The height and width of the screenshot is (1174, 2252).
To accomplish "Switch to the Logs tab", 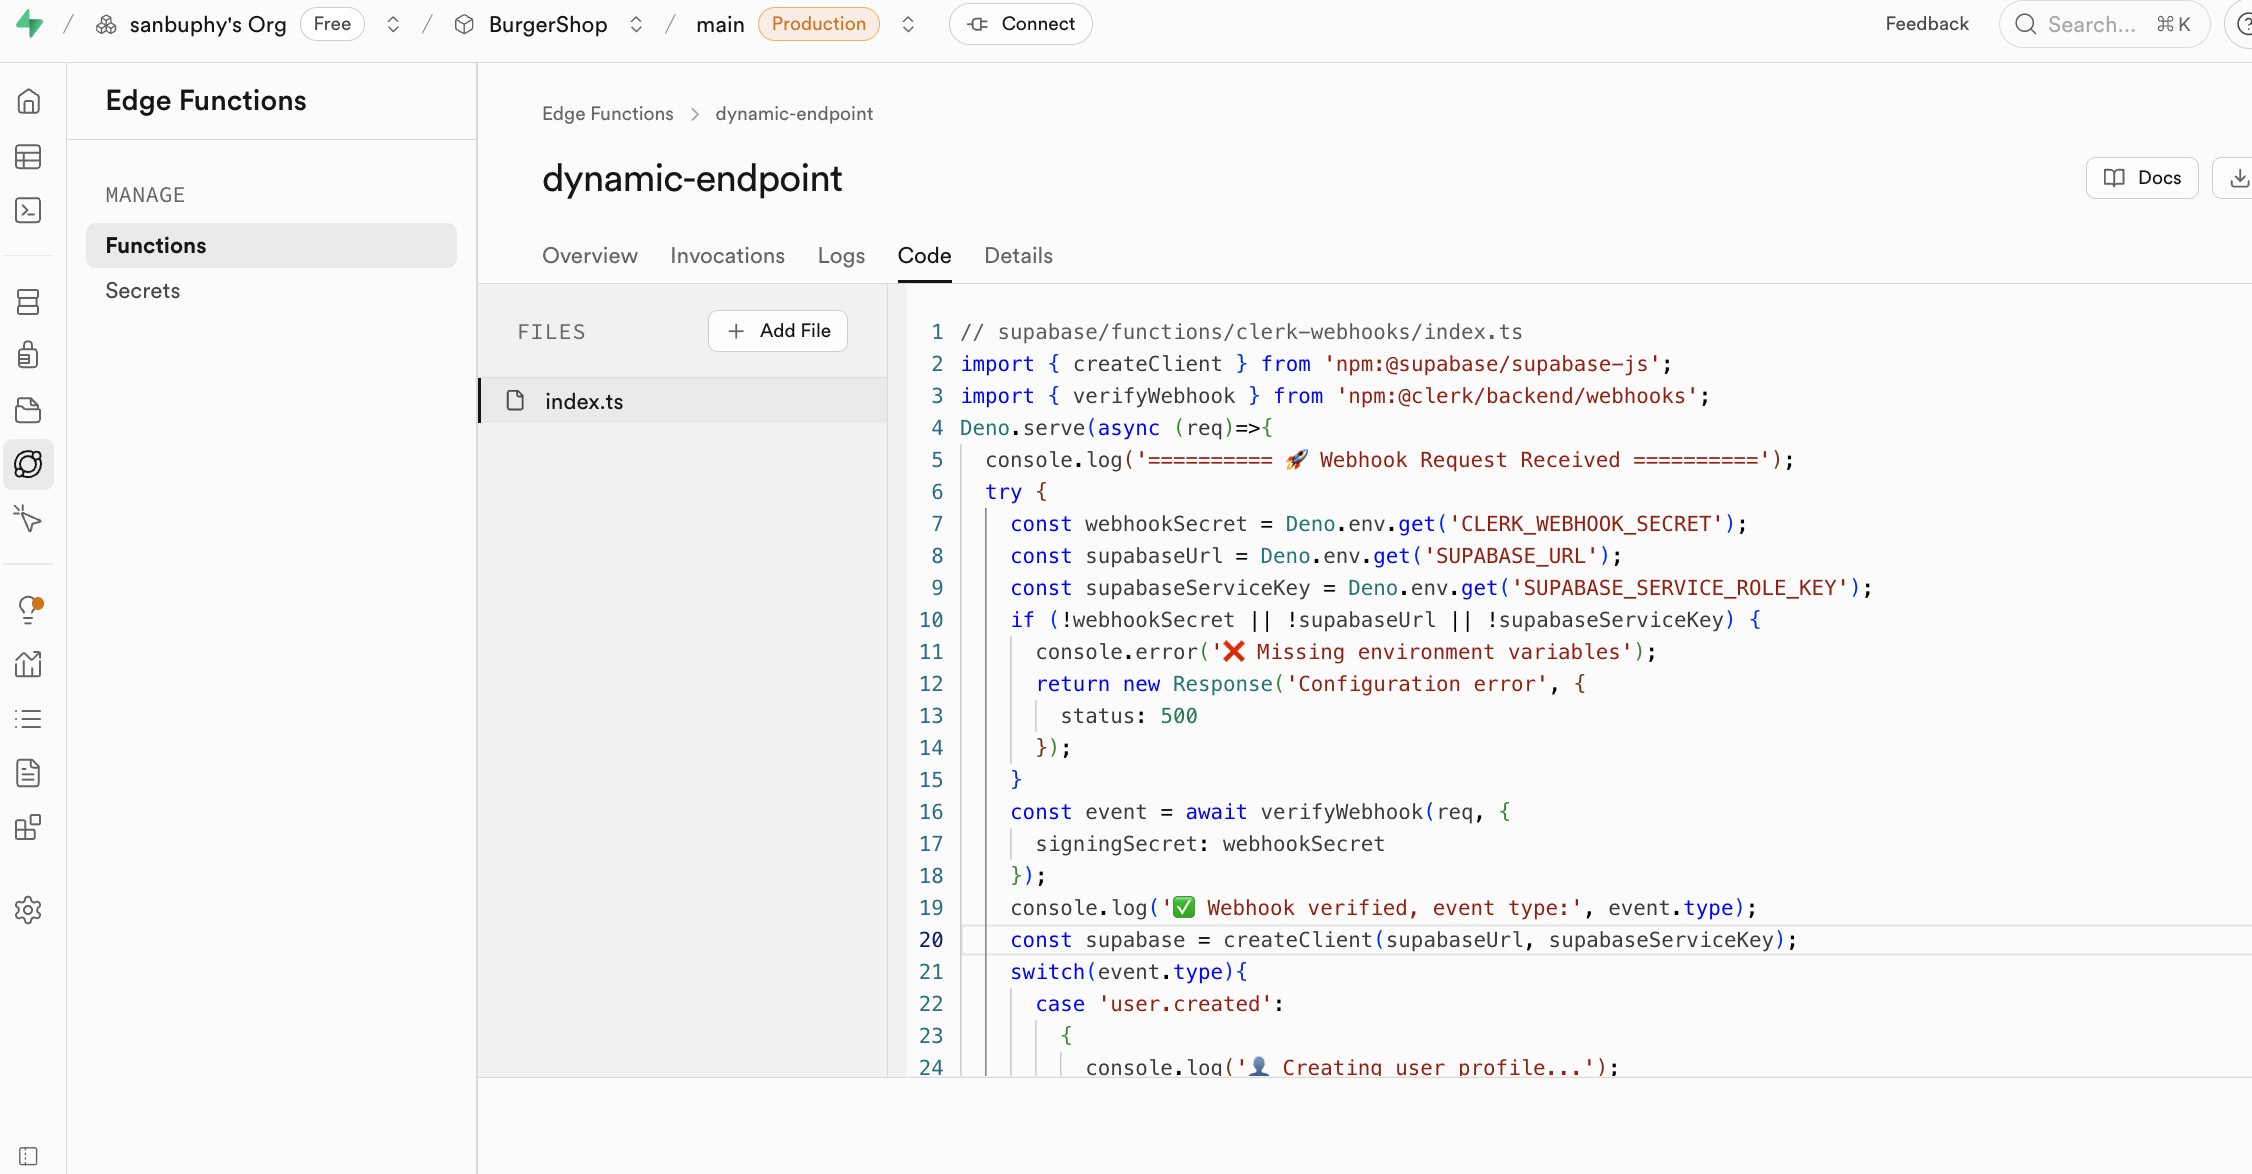I will [841, 256].
